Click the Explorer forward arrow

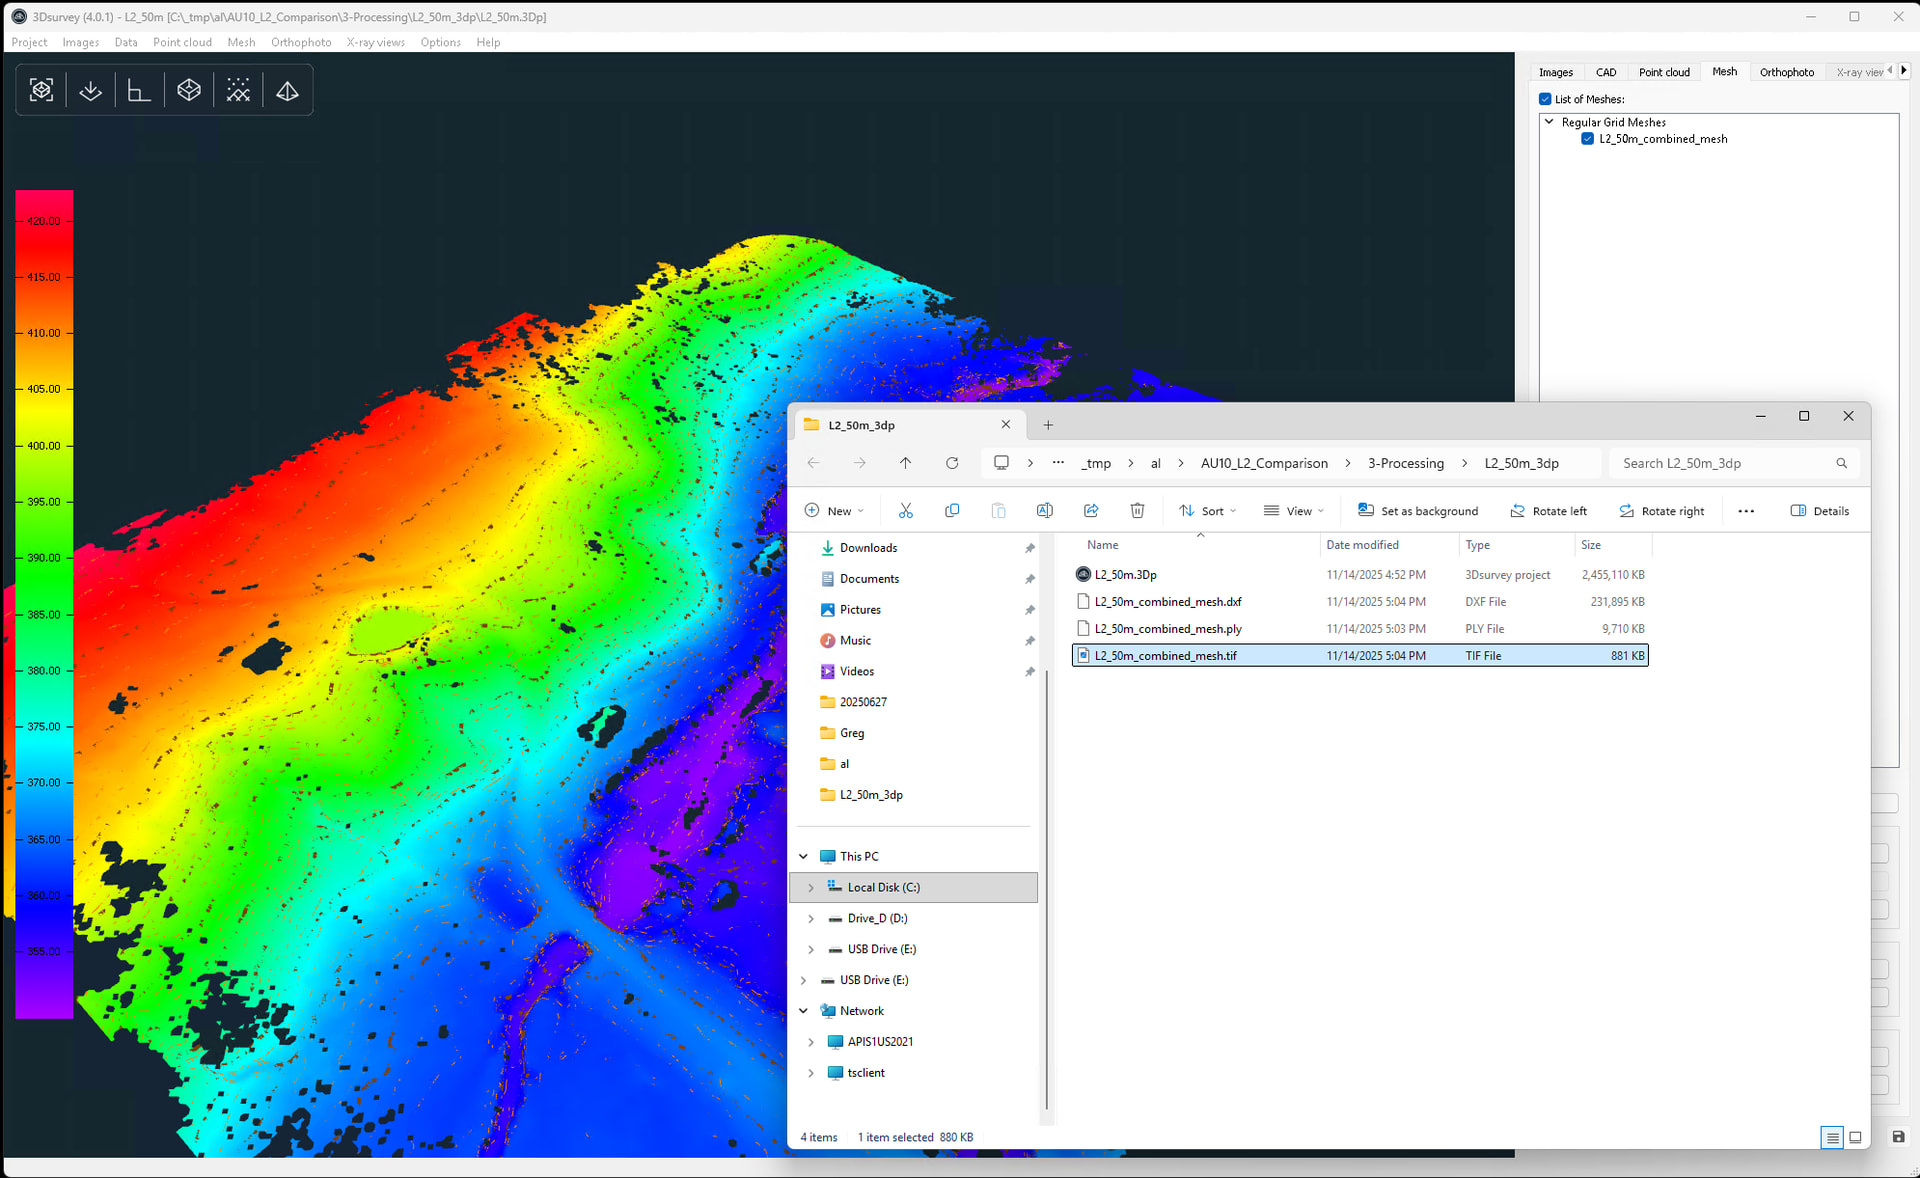click(859, 463)
